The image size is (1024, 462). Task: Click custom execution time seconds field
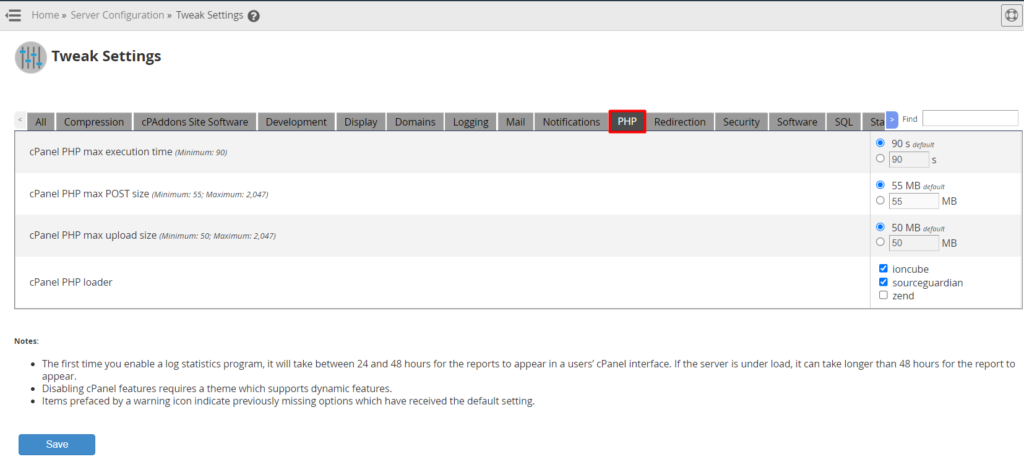click(x=909, y=159)
